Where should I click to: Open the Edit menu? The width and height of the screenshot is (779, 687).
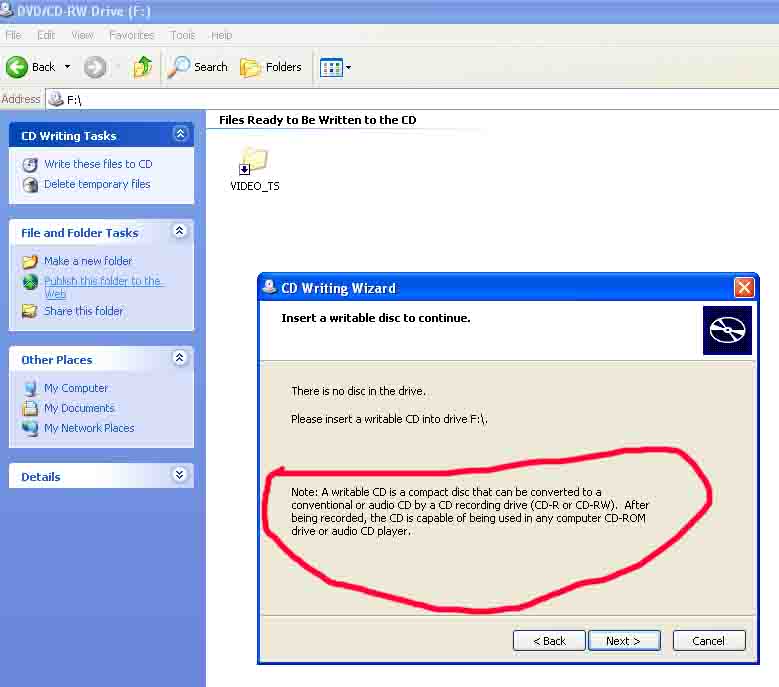point(46,35)
